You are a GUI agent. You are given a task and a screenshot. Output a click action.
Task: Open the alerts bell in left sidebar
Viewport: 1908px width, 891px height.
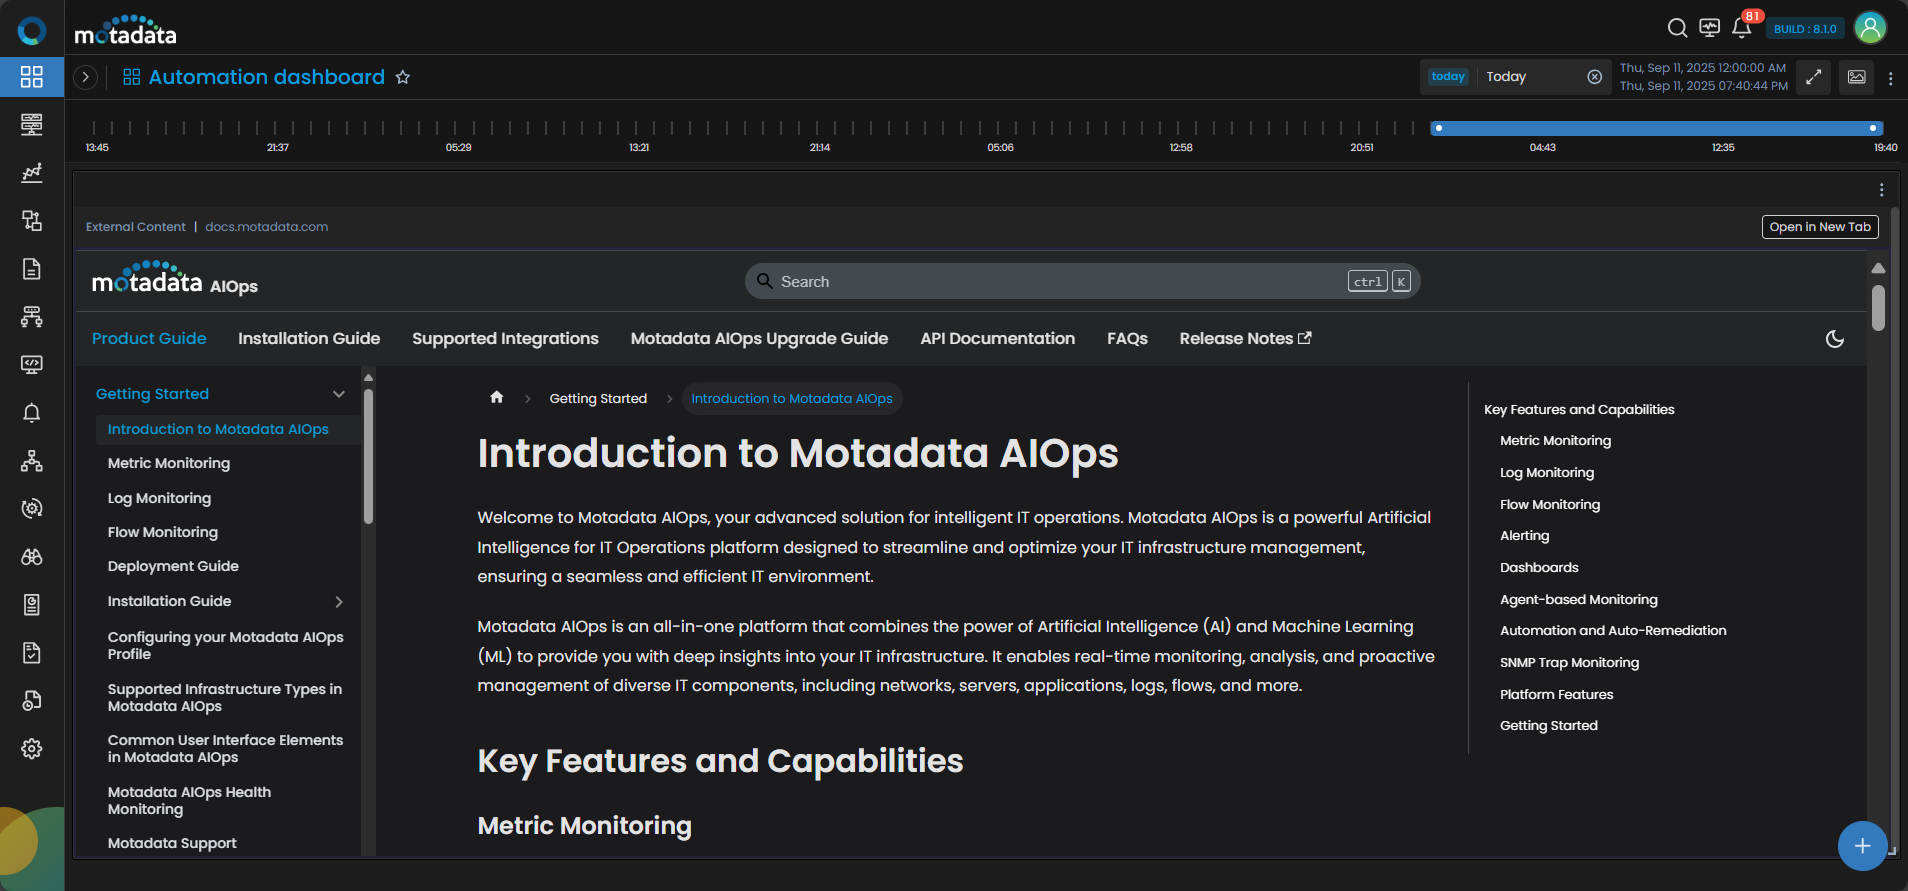pyautogui.click(x=32, y=413)
